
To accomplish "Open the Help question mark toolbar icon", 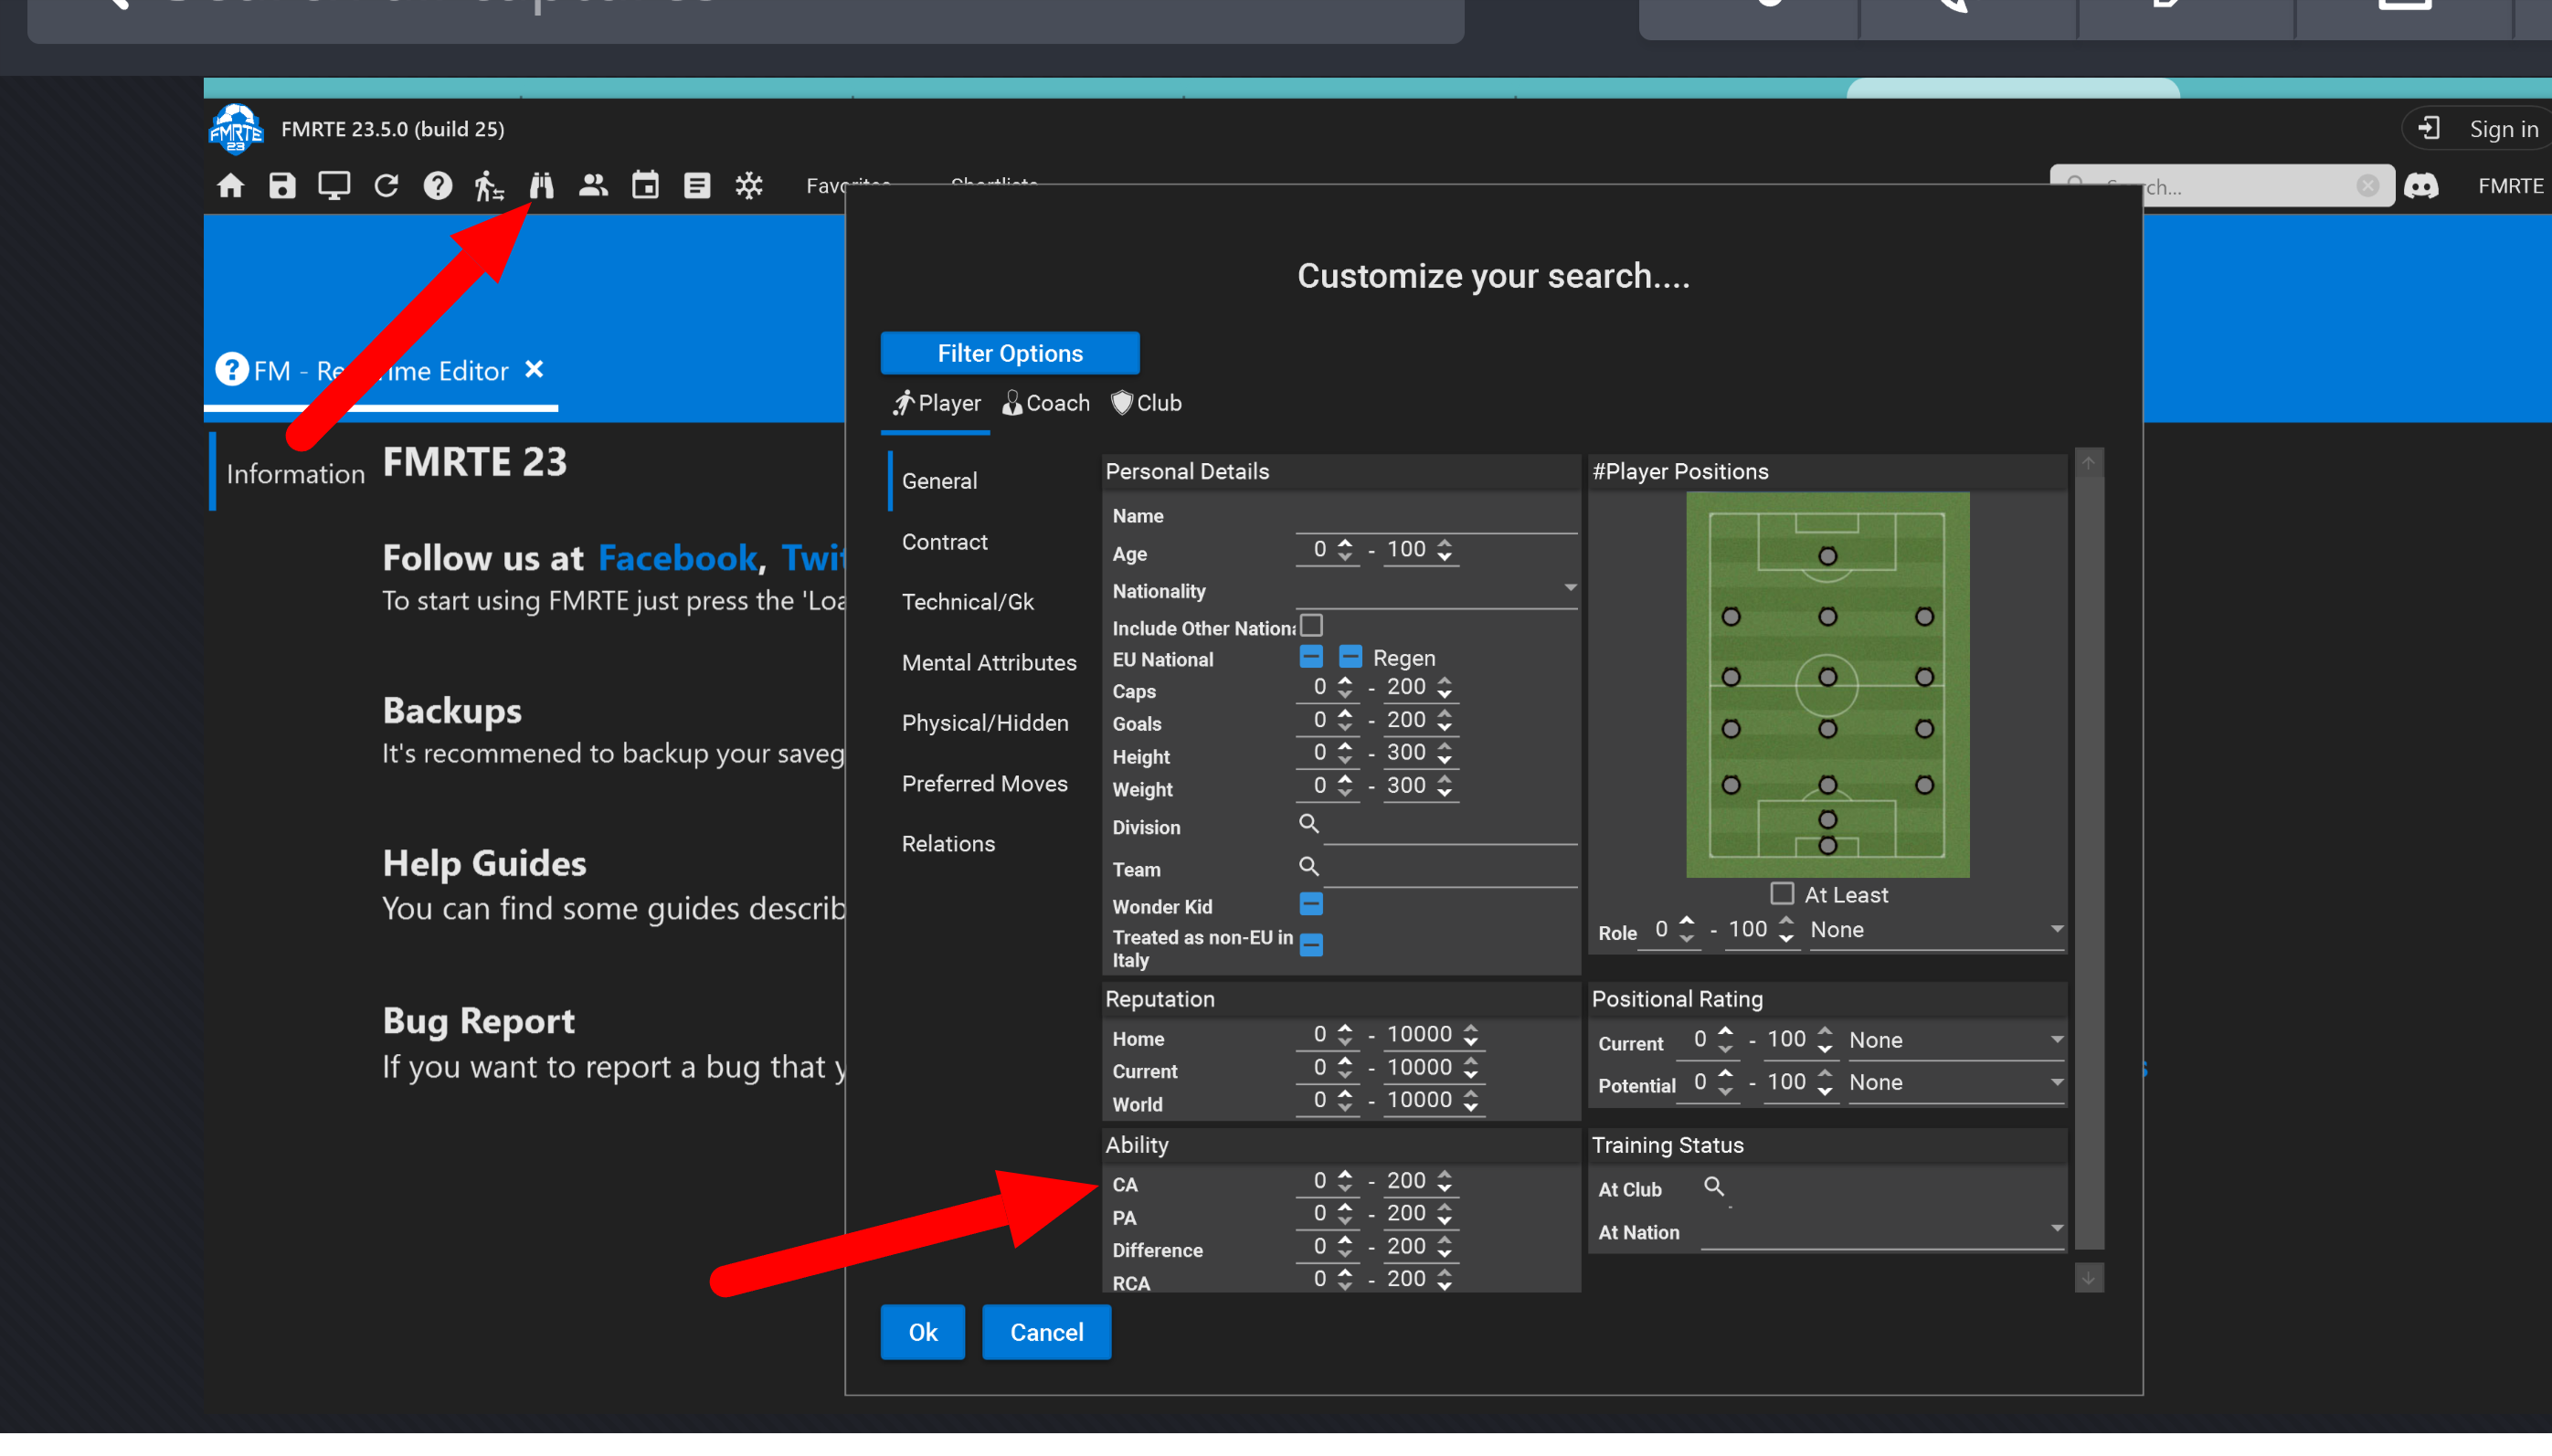I will coord(438,186).
